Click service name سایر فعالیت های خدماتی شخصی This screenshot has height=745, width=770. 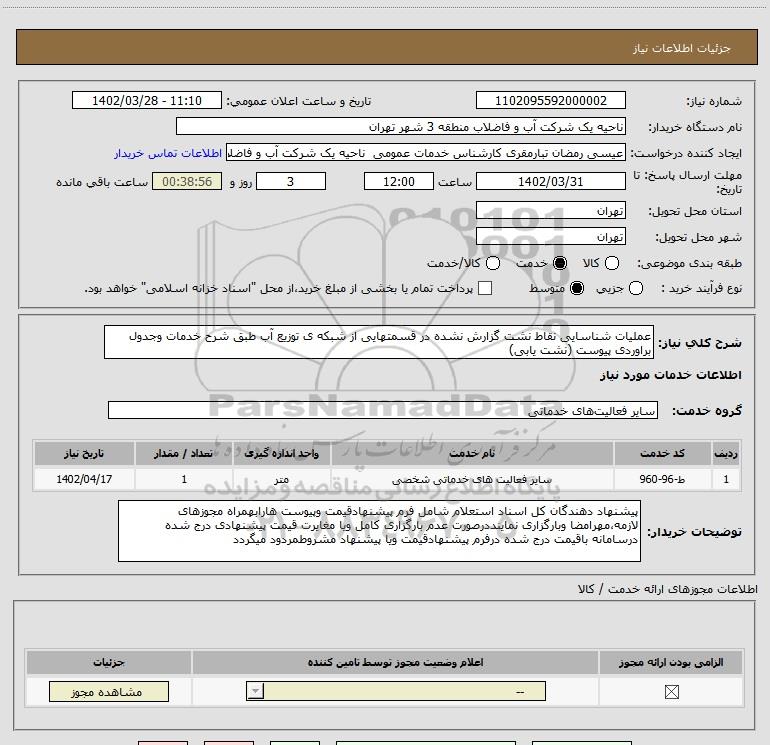click(472, 479)
